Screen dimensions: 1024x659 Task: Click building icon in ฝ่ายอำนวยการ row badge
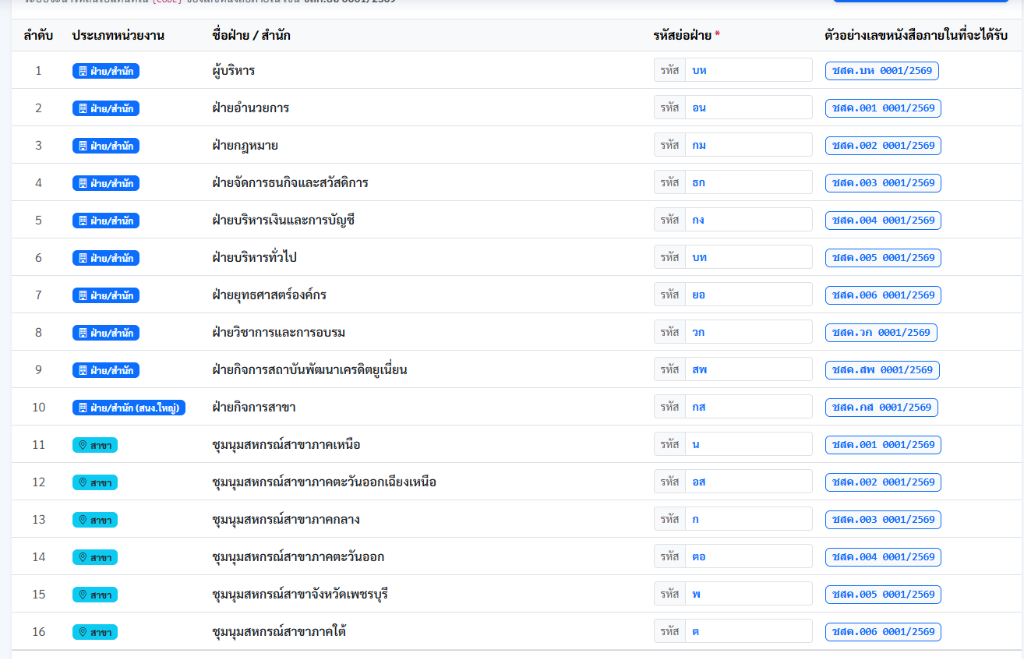[x=83, y=108]
